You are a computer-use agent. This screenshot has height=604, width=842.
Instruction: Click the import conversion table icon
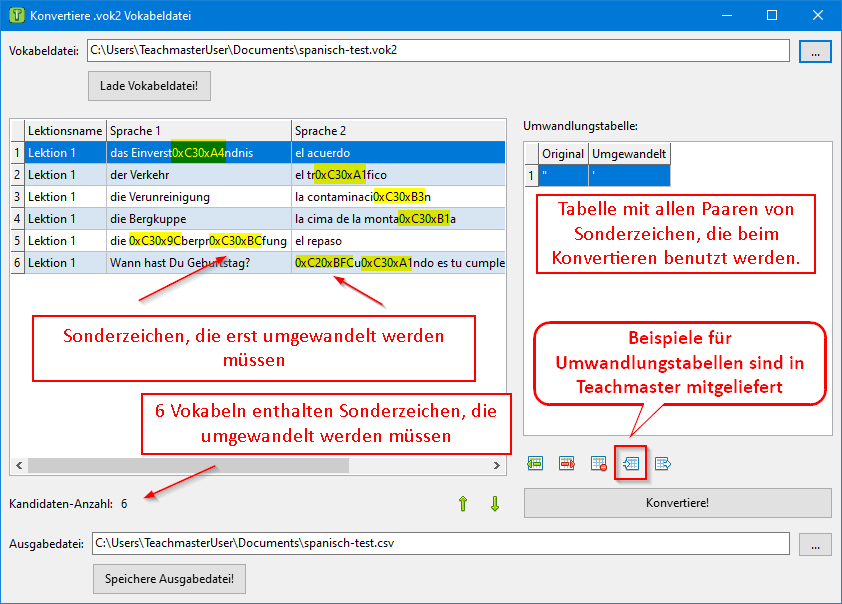630,463
